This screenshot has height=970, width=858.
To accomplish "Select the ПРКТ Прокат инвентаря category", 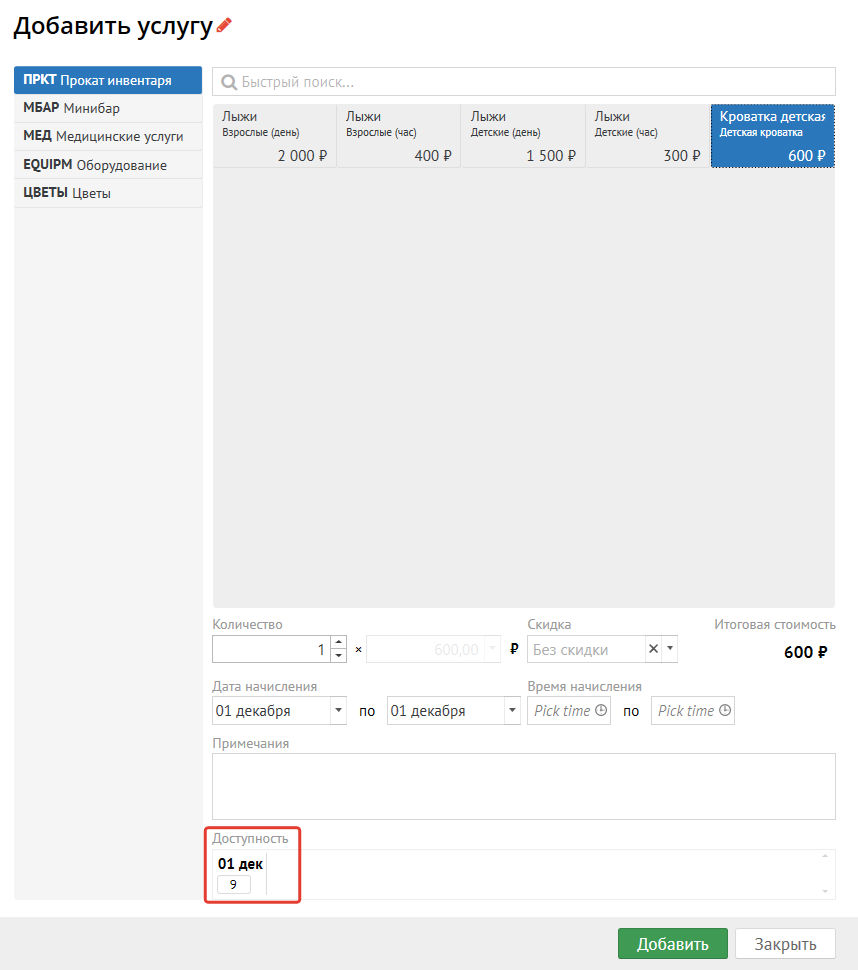I will [108, 80].
